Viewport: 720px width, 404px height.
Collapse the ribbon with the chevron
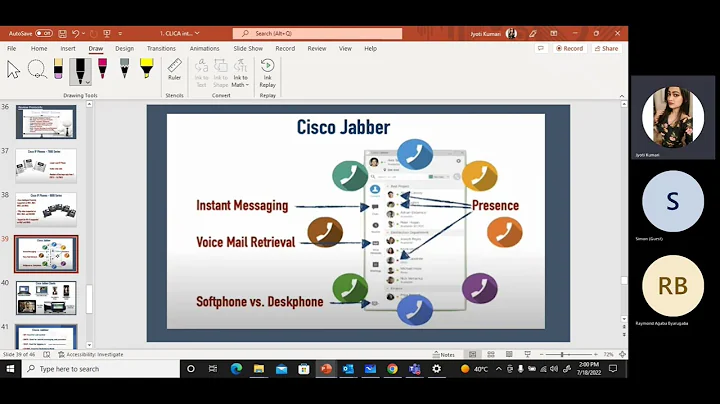(x=622, y=96)
